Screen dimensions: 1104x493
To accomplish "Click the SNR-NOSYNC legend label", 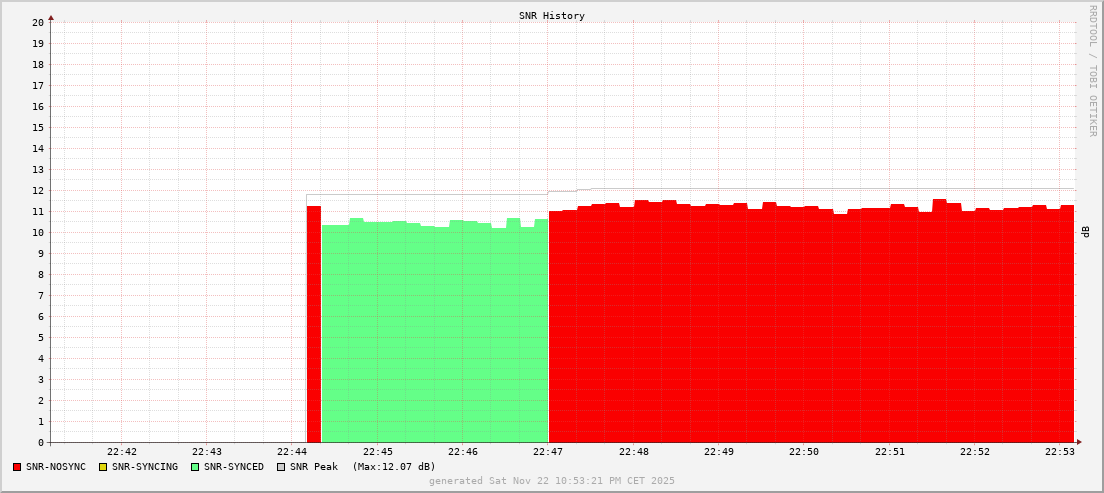I will click(x=56, y=467).
